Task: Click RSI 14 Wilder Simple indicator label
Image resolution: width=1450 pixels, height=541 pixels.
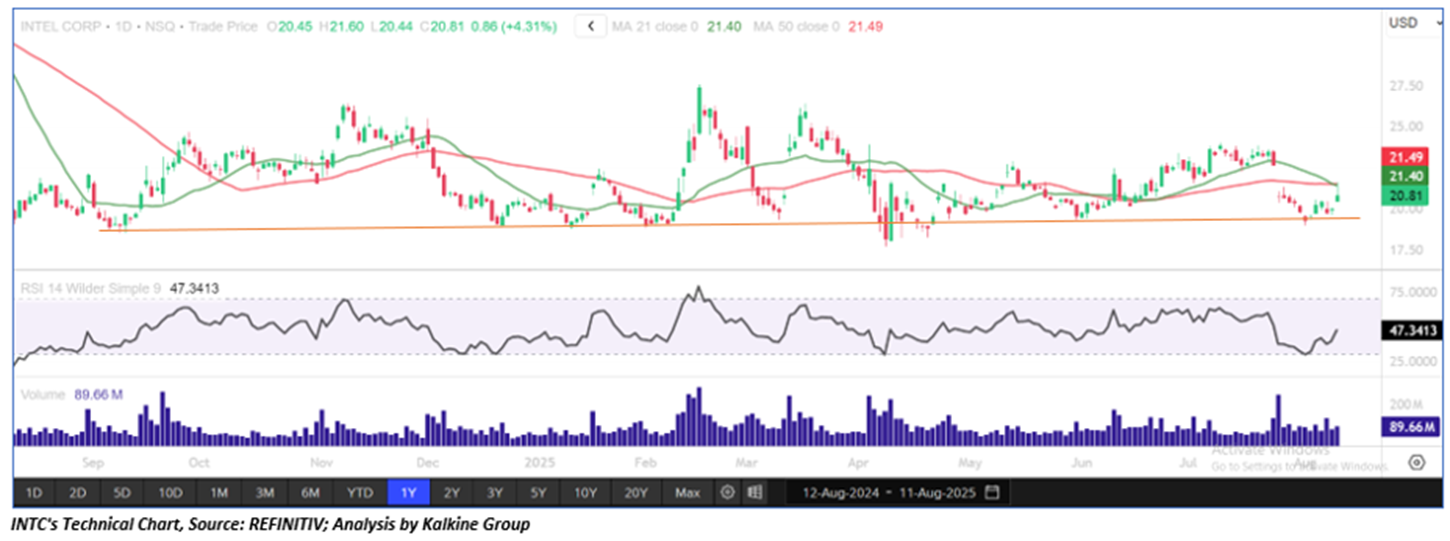Action: click(x=92, y=288)
